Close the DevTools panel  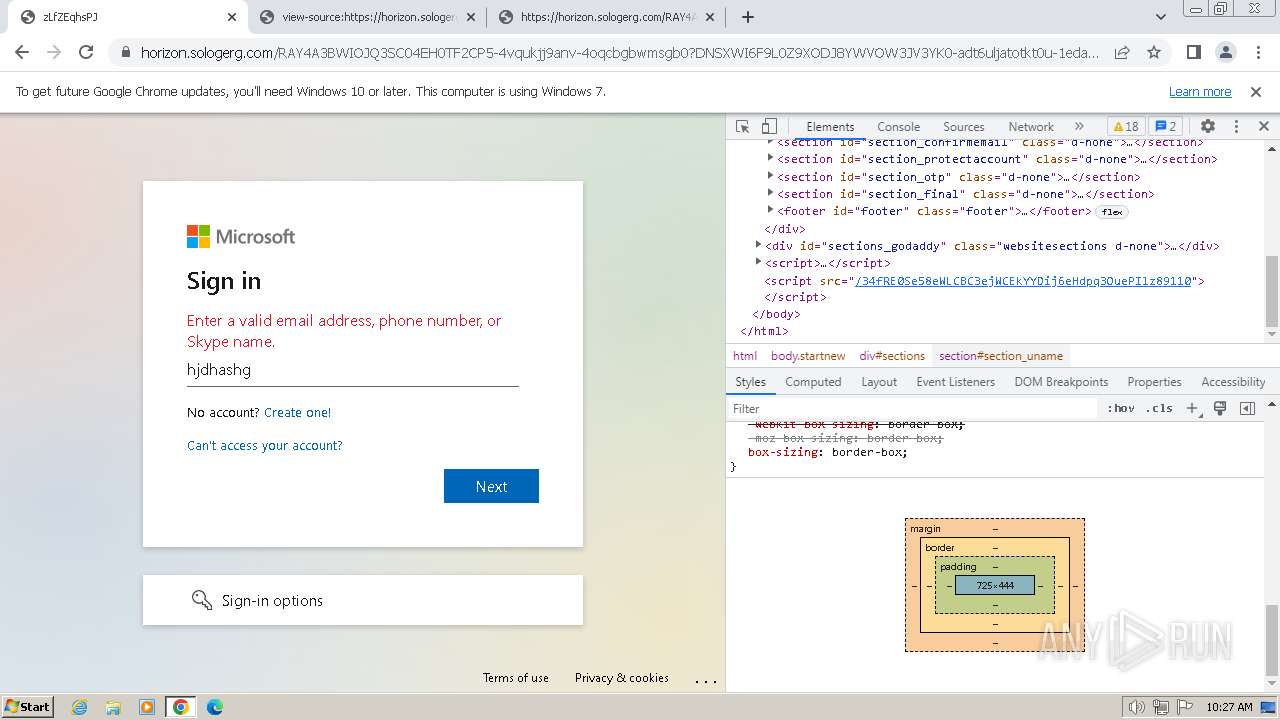(x=1263, y=127)
